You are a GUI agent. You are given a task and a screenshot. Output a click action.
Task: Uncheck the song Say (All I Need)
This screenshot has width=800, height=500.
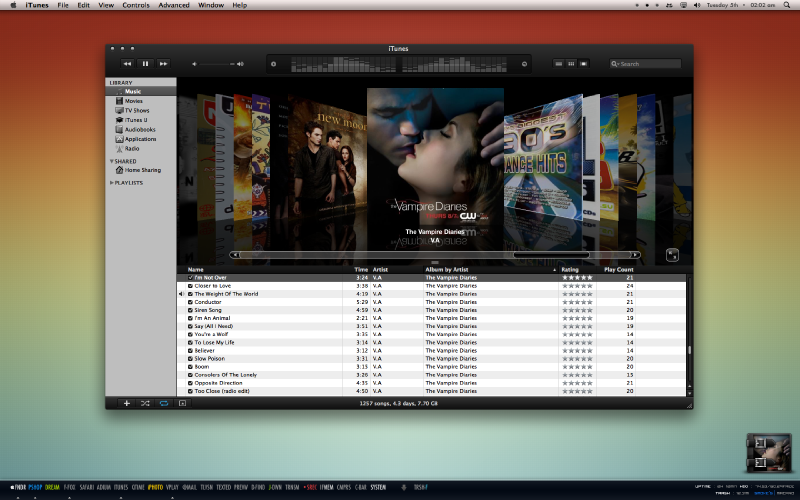[190, 326]
